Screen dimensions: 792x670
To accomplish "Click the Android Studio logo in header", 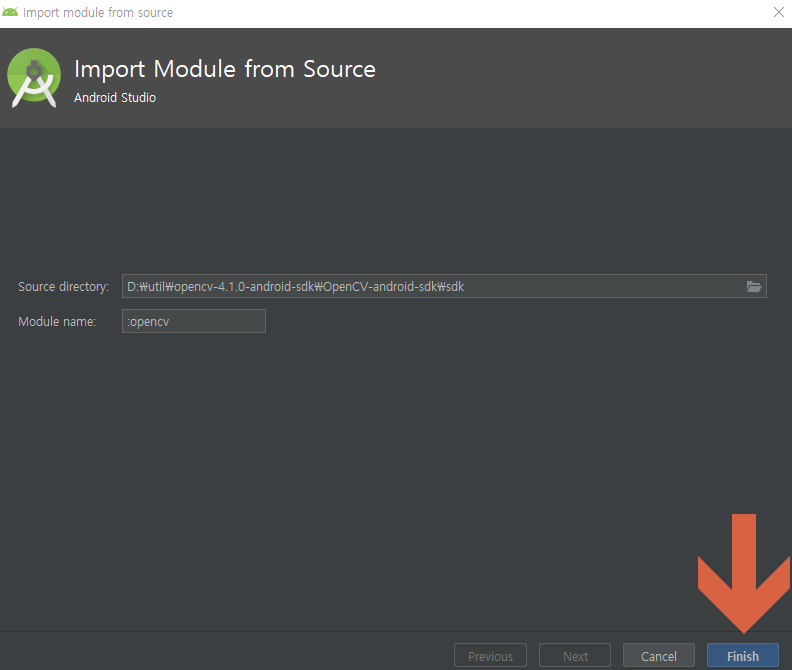I will [x=34, y=77].
